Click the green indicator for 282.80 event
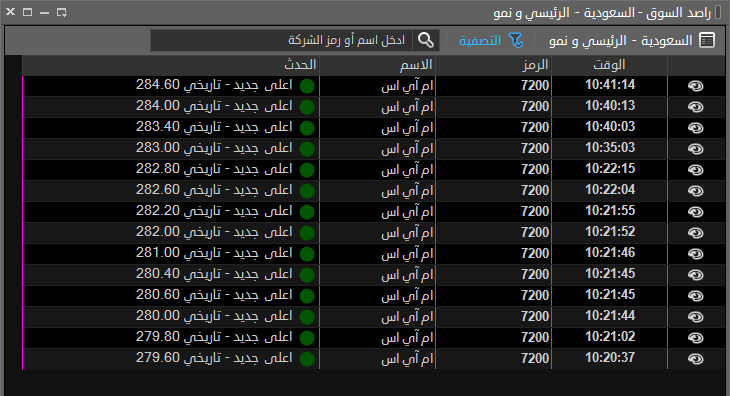Screen dimensions: 730x396 307,170
